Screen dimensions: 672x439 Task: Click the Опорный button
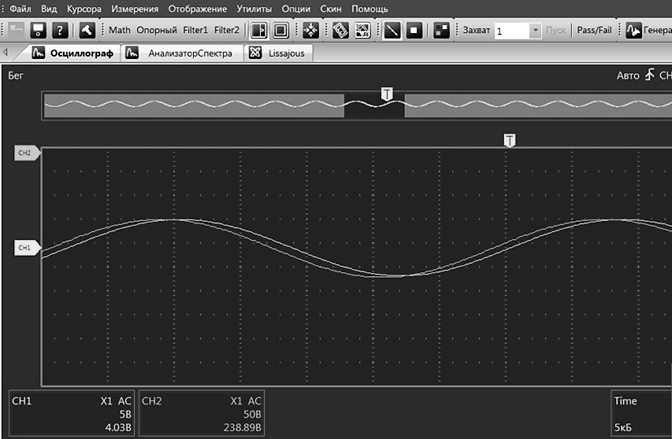coord(157,30)
